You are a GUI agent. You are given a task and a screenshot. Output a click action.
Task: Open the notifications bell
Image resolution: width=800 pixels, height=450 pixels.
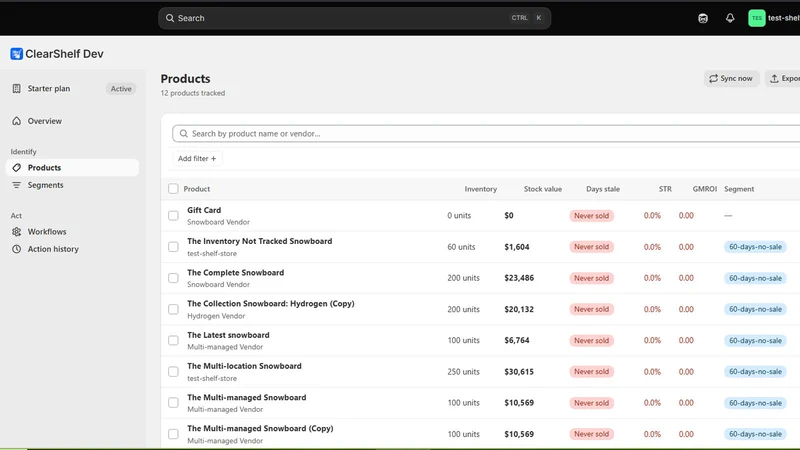point(730,18)
